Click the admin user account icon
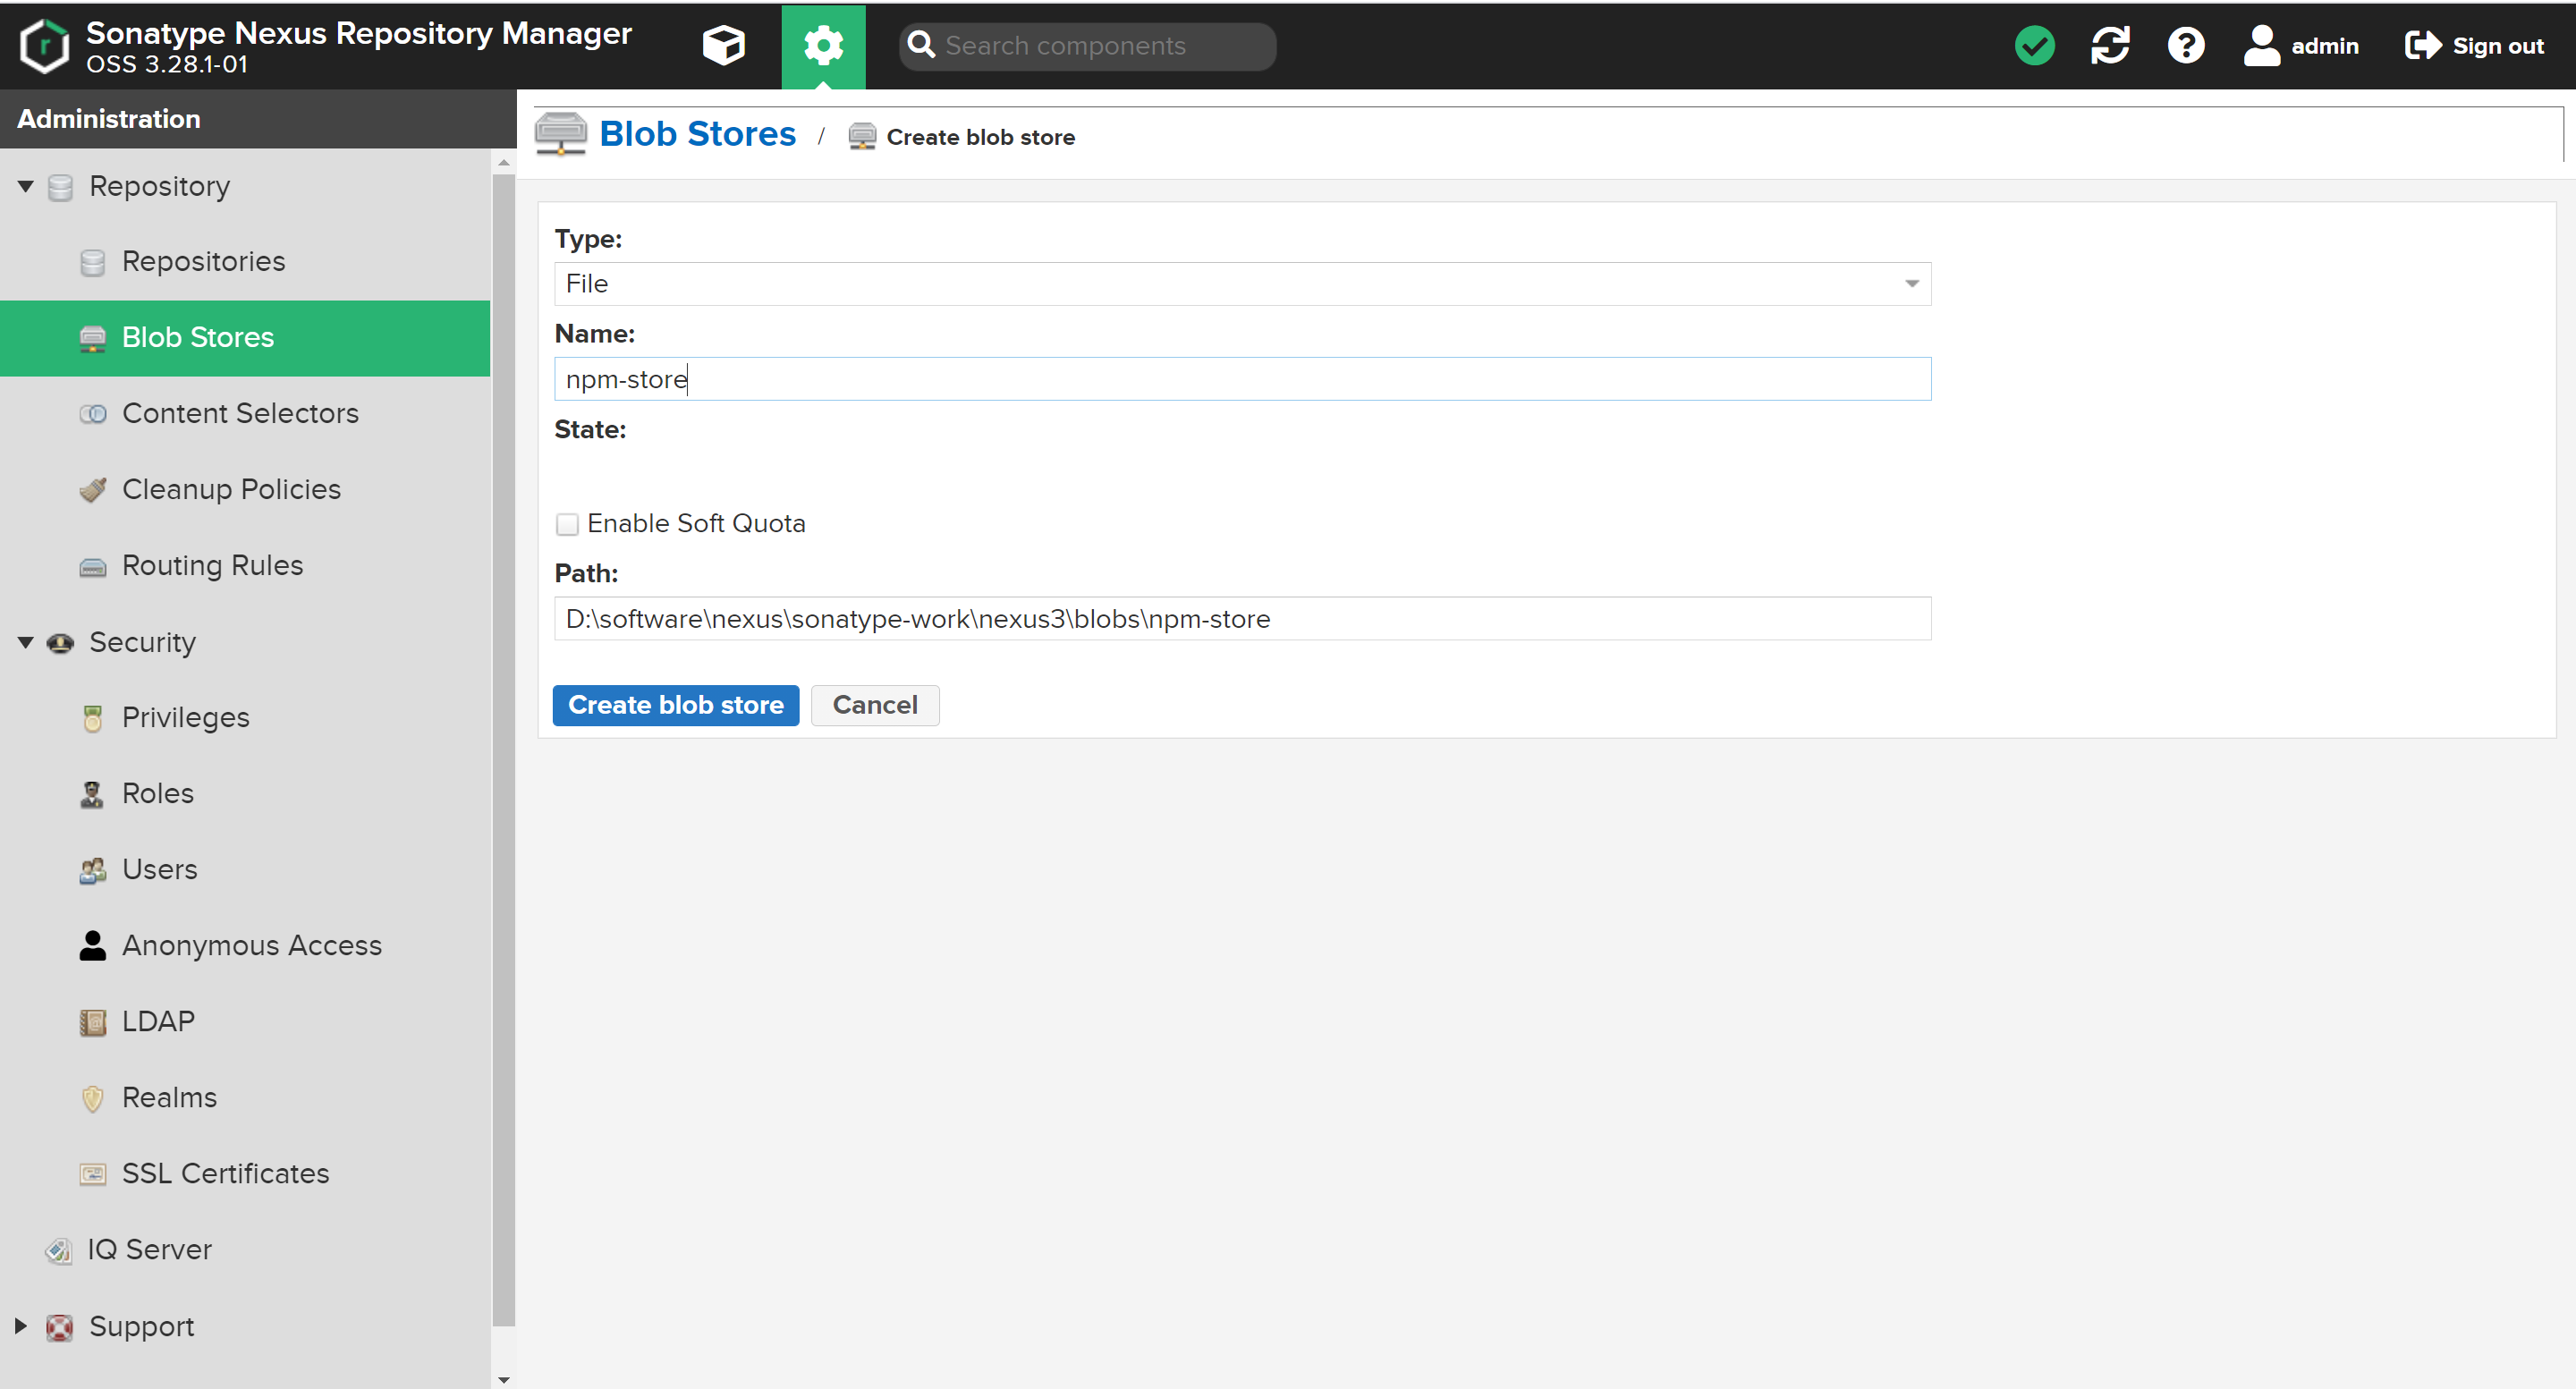Viewport: 2576px width, 1389px height. 2261,45
